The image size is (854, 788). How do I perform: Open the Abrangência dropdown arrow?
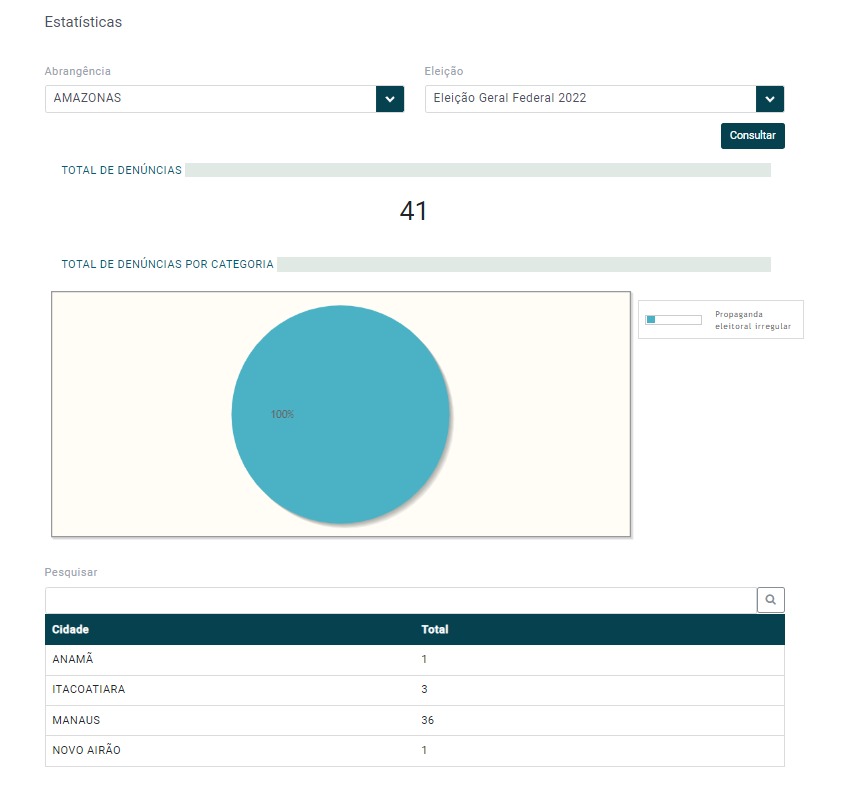pyautogui.click(x=389, y=99)
